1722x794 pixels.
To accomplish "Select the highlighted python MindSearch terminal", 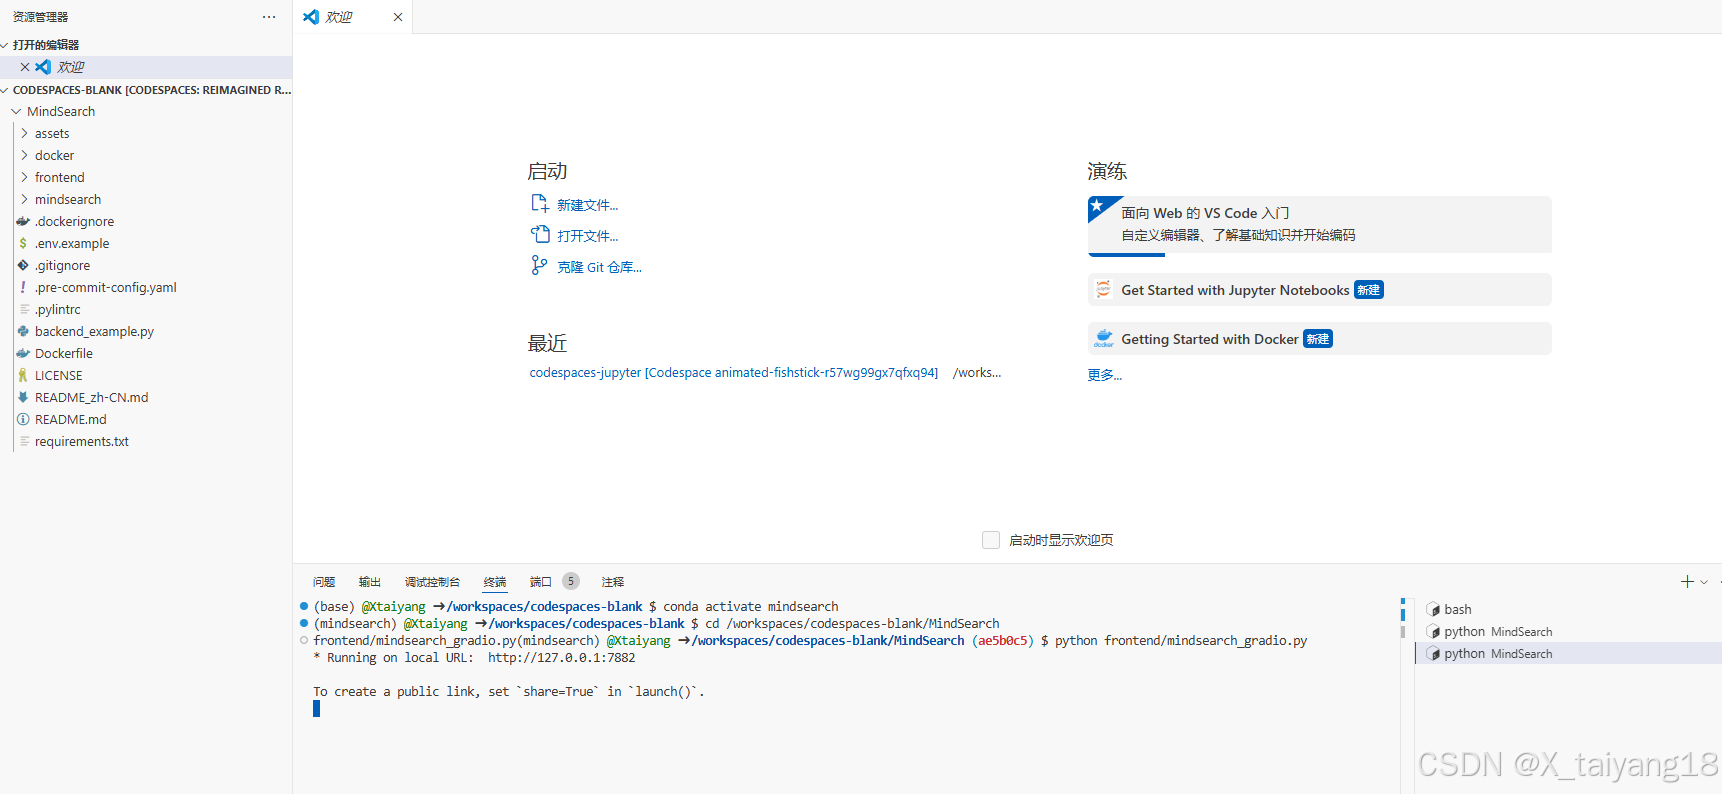I will click(x=1568, y=654).
